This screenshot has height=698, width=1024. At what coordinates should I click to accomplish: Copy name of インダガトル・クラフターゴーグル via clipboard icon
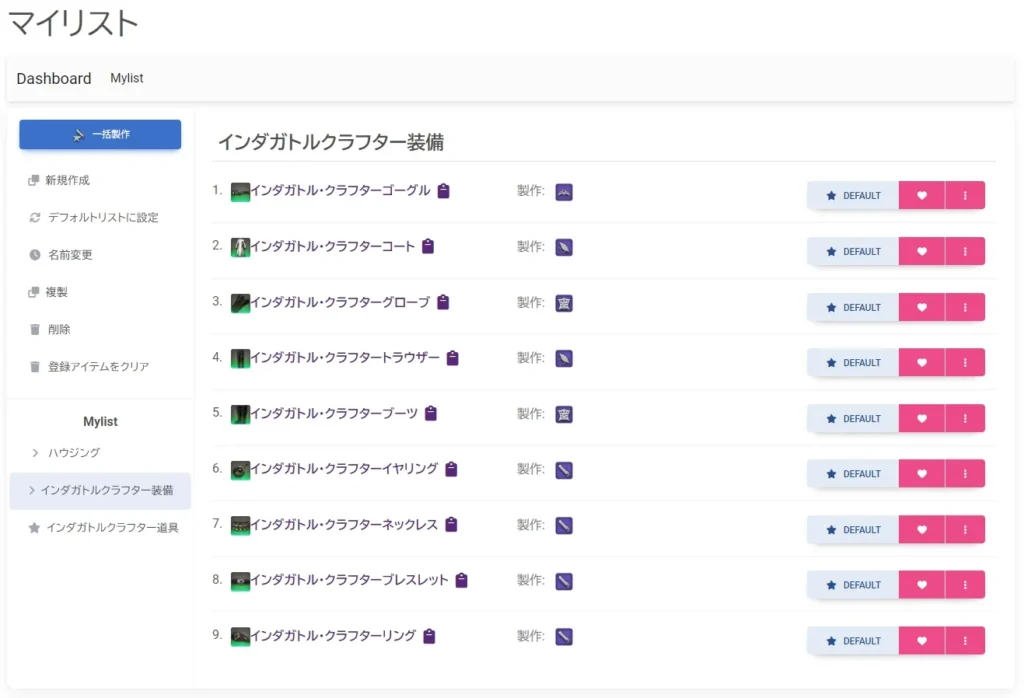click(443, 191)
